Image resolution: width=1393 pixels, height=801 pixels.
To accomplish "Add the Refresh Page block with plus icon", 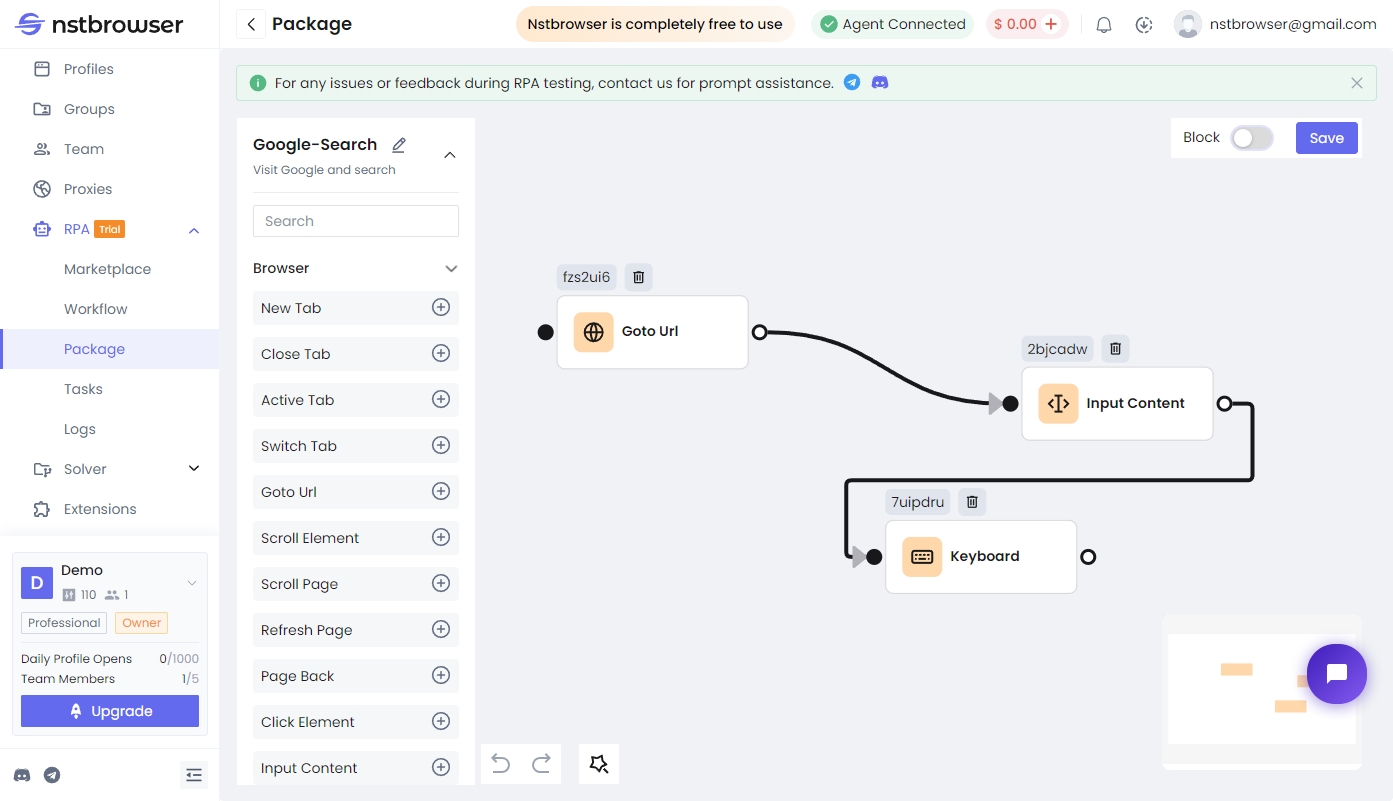I will pos(441,629).
